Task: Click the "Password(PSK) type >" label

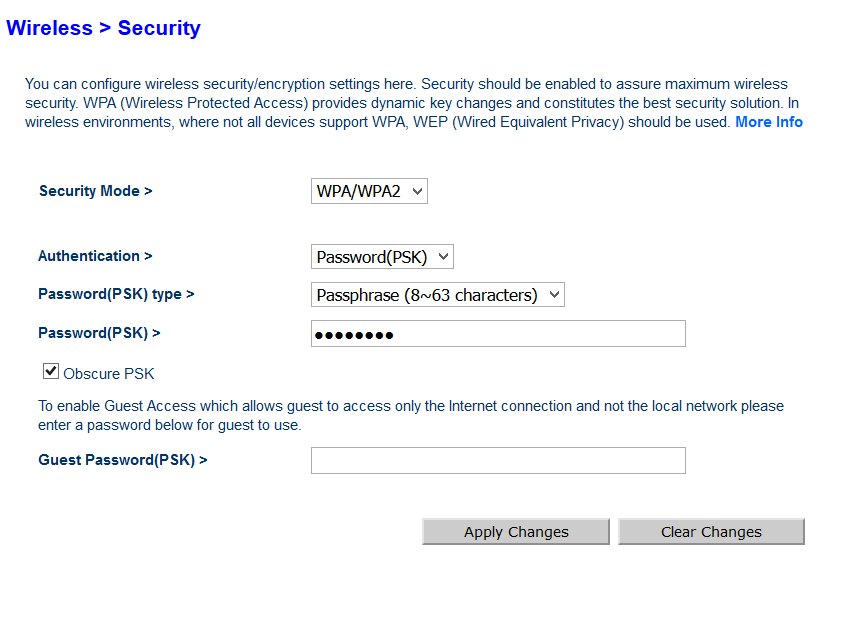Action: pos(116,294)
